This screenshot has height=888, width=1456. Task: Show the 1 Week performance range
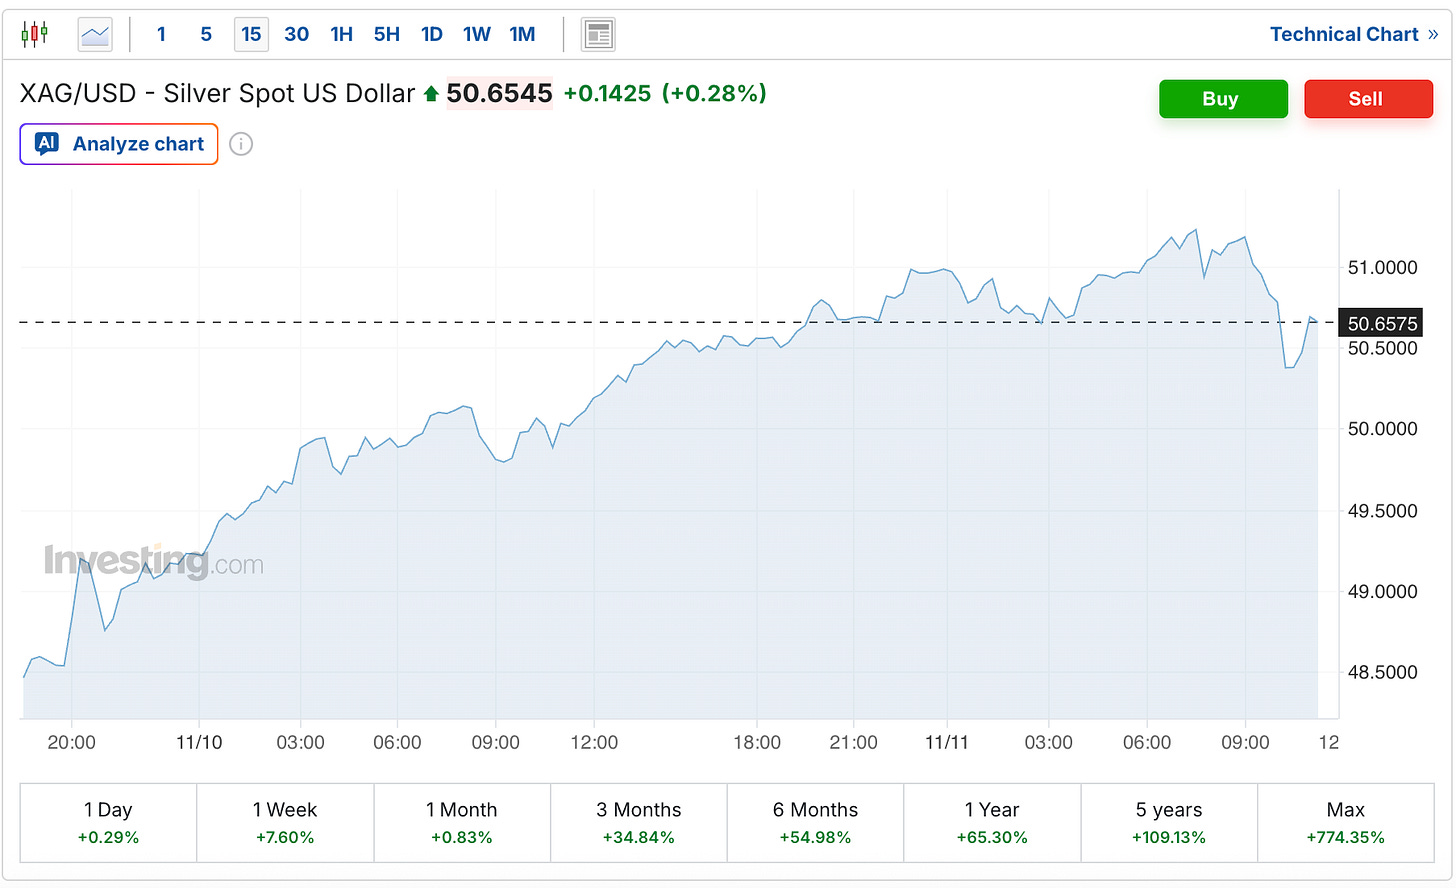[x=285, y=822]
